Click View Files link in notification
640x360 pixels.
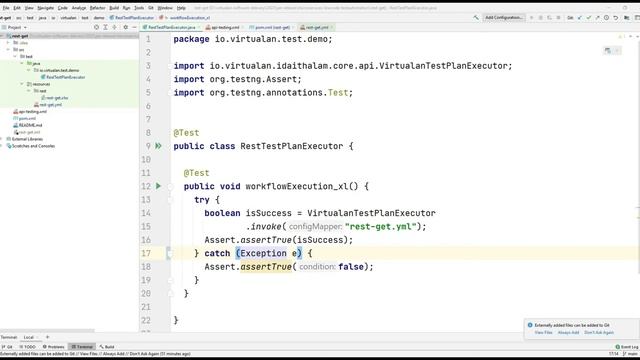[543, 333]
